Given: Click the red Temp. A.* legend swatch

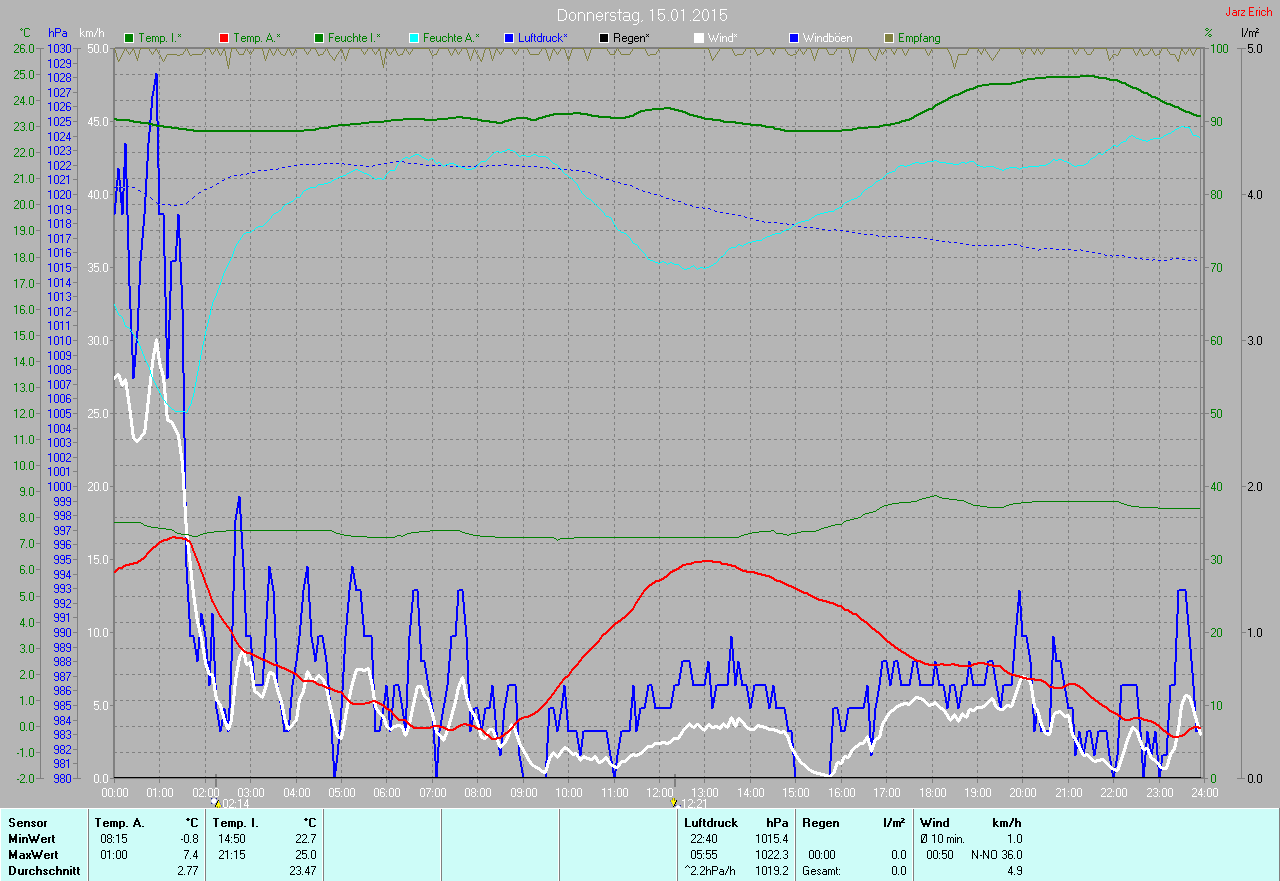Looking at the screenshot, I should click(x=224, y=38).
